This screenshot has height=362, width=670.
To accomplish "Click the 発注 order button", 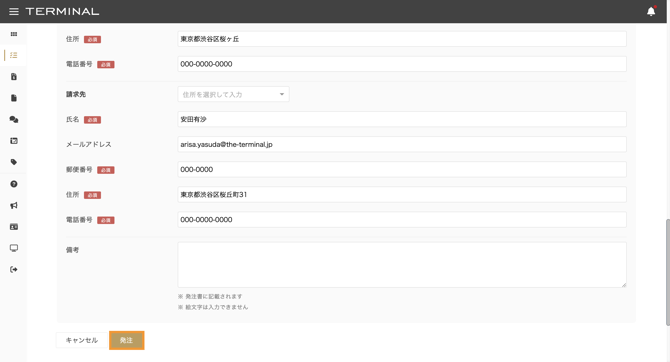I will pos(126,340).
